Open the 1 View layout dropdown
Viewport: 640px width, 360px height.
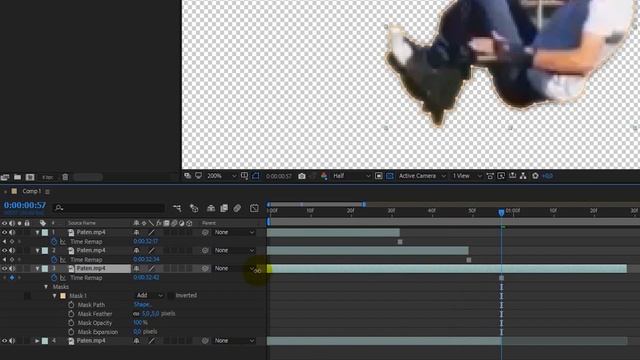[467, 176]
